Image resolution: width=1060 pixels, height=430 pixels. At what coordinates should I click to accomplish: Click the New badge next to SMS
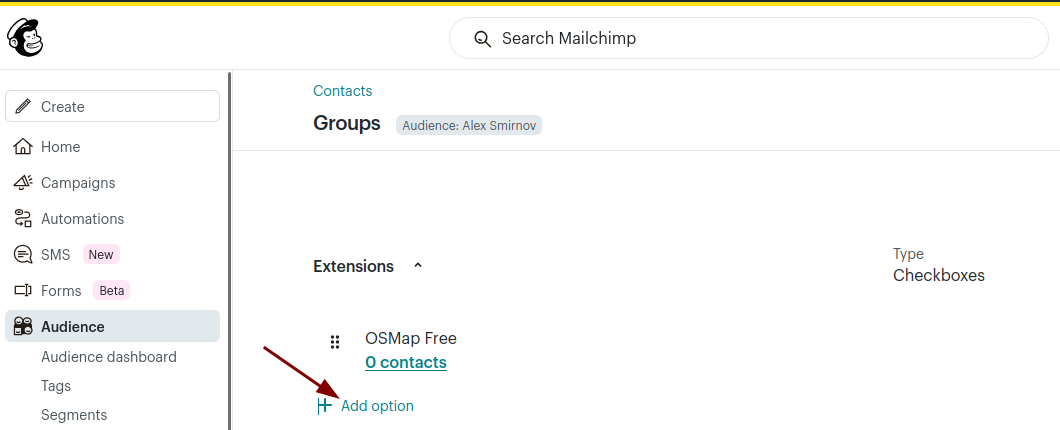click(x=101, y=254)
